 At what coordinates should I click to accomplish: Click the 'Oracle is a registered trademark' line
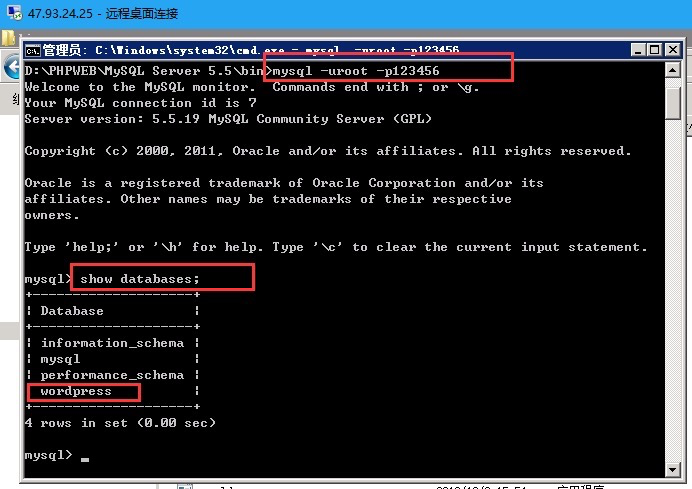284,183
